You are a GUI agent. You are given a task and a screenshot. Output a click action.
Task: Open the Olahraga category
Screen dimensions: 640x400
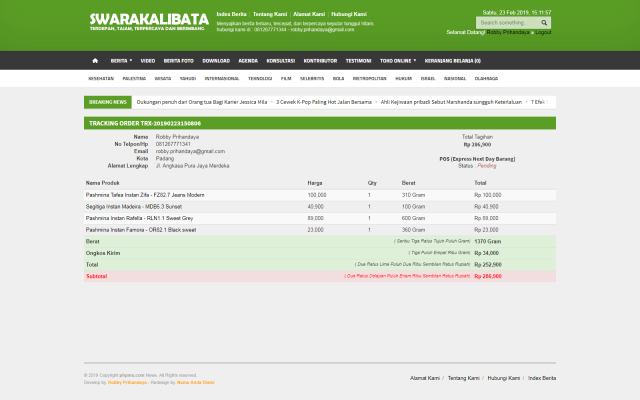(x=487, y=77)
